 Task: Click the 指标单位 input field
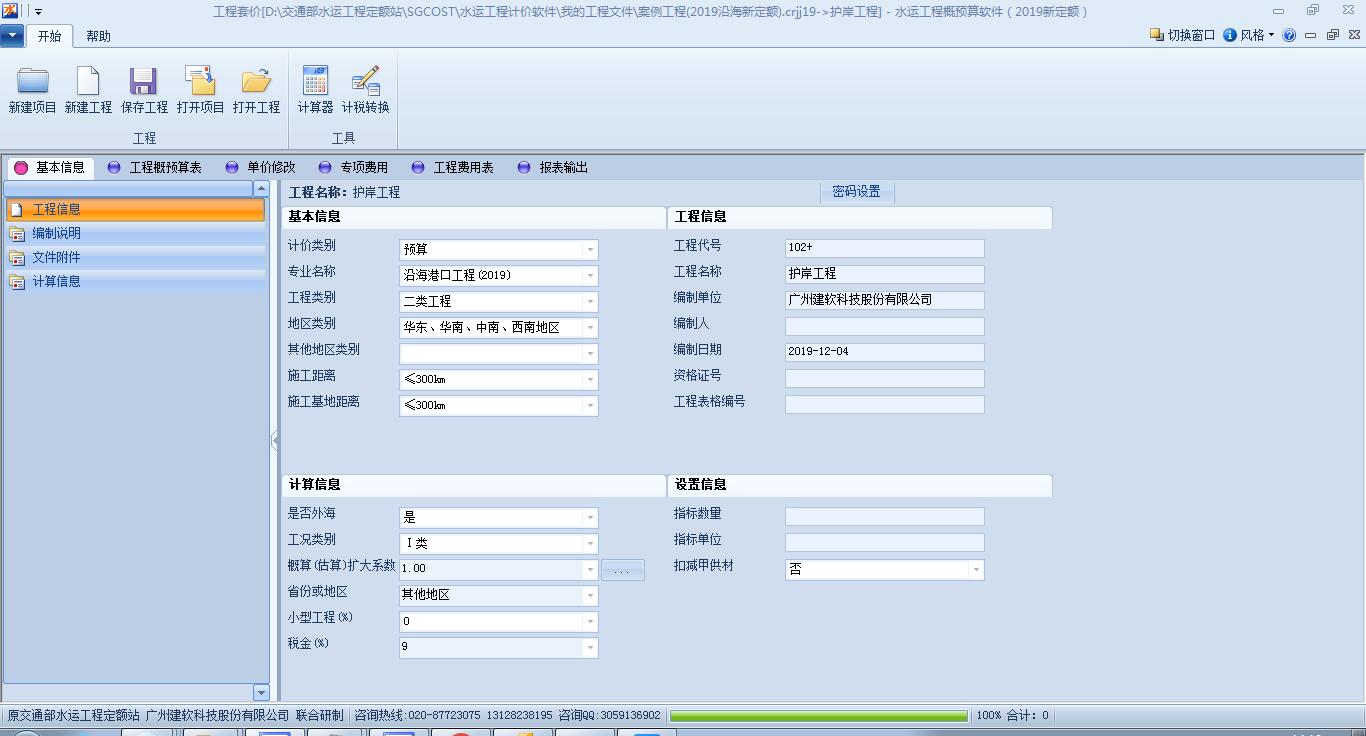pos(885,542)
